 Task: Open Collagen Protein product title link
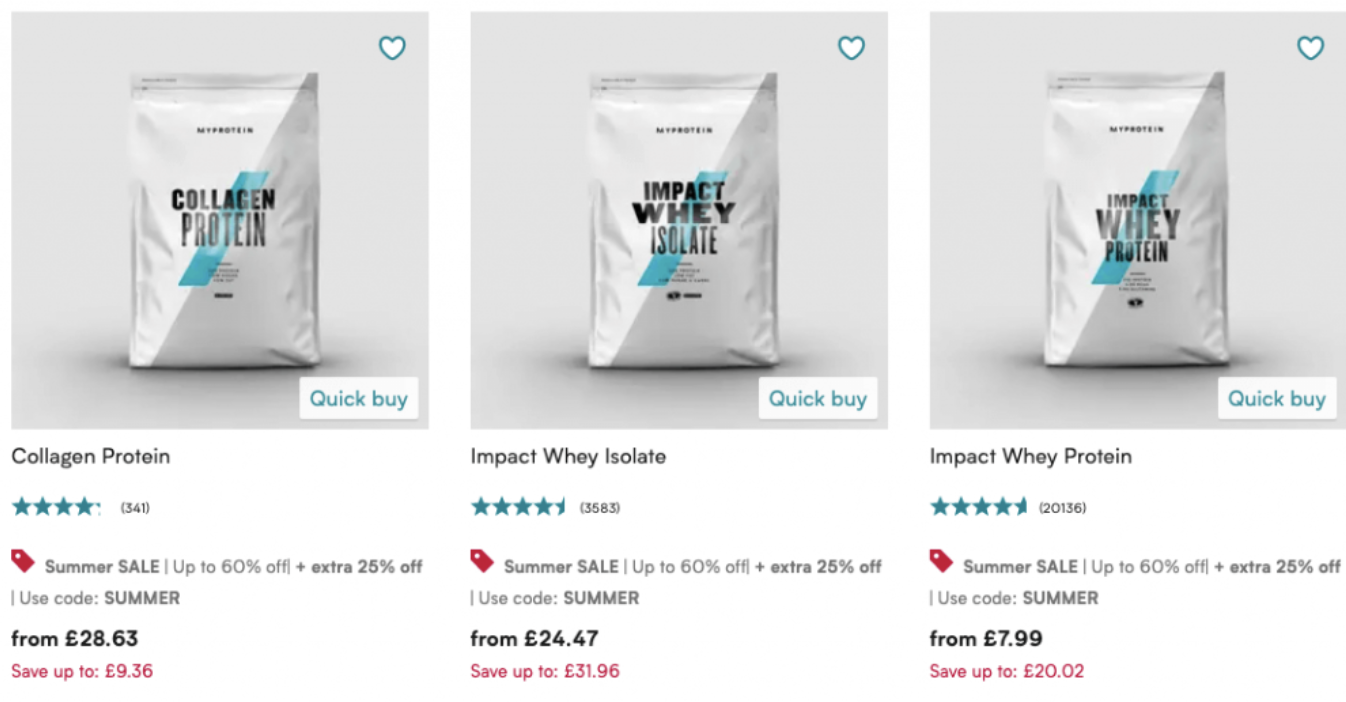91,456
